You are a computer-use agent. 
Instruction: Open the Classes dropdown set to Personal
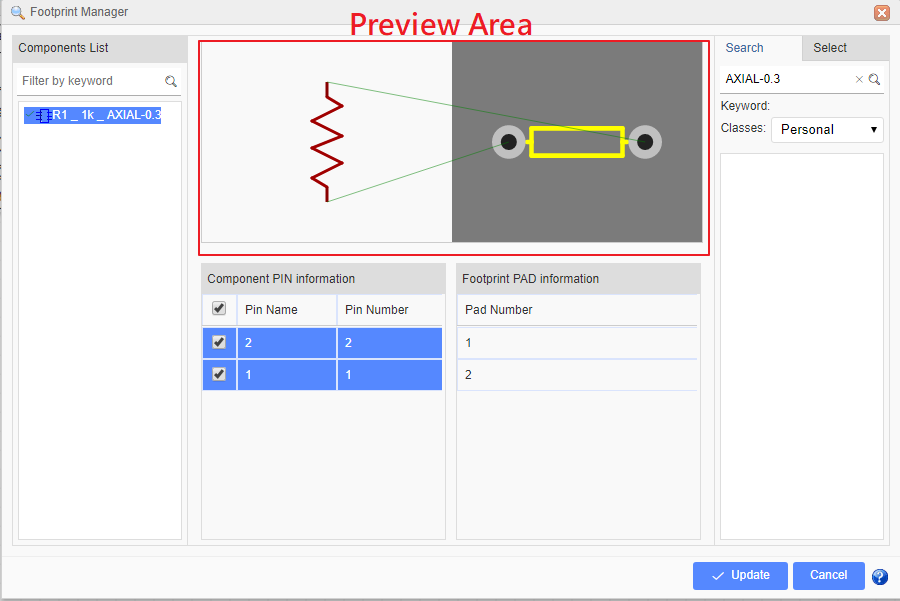(x=827, y=129)
